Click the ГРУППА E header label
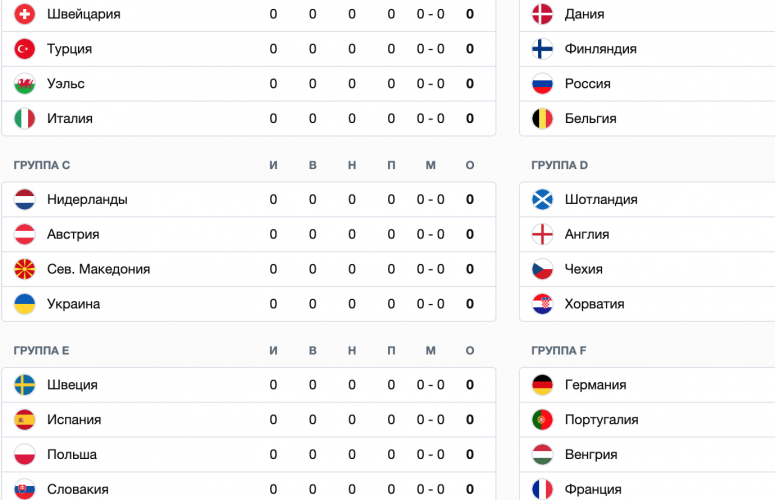The image size is (775, 500). (x=41, y=350)
